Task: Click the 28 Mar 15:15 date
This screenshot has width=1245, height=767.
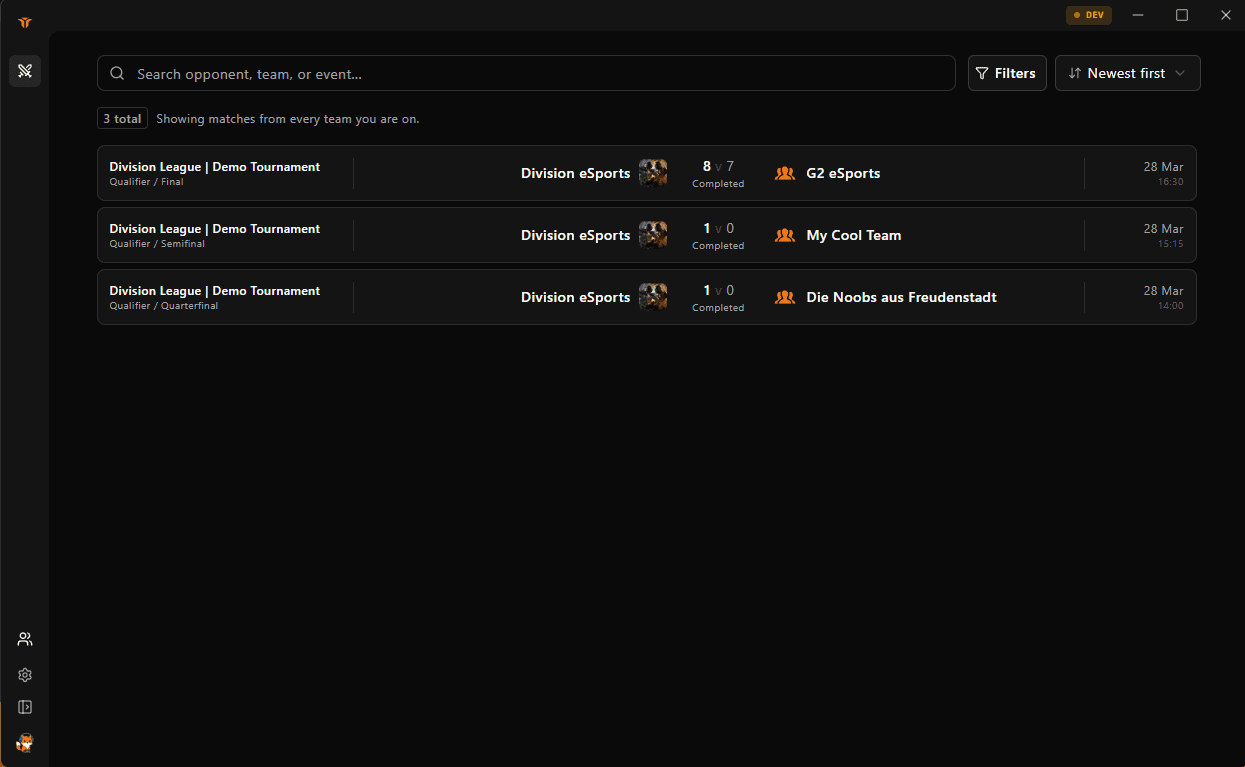Action: tap(1163, 235)
